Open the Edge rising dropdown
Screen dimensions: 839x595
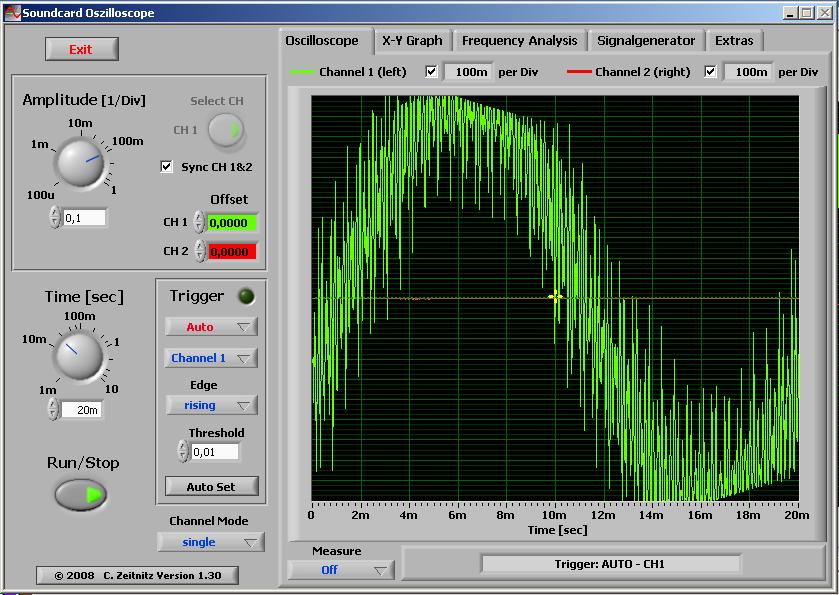point(211,405)
